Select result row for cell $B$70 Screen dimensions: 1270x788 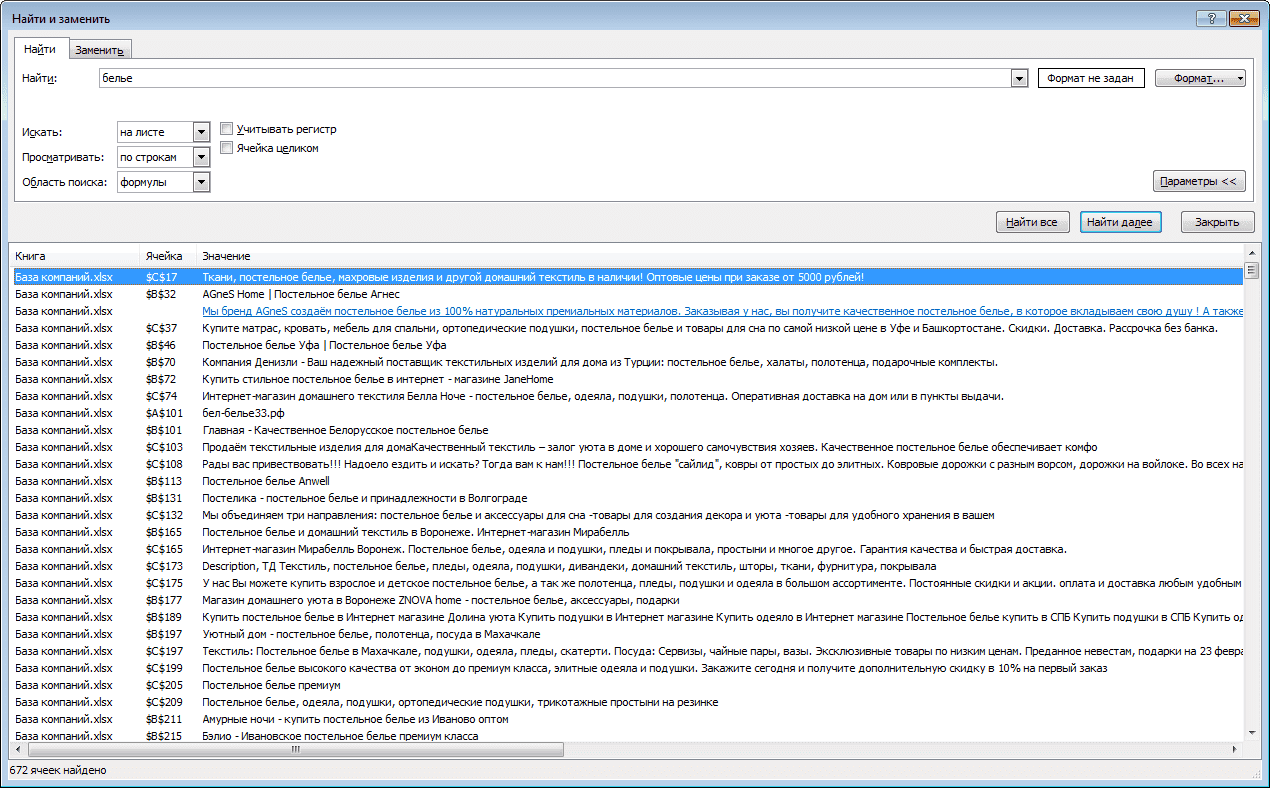tap(627, 362)
